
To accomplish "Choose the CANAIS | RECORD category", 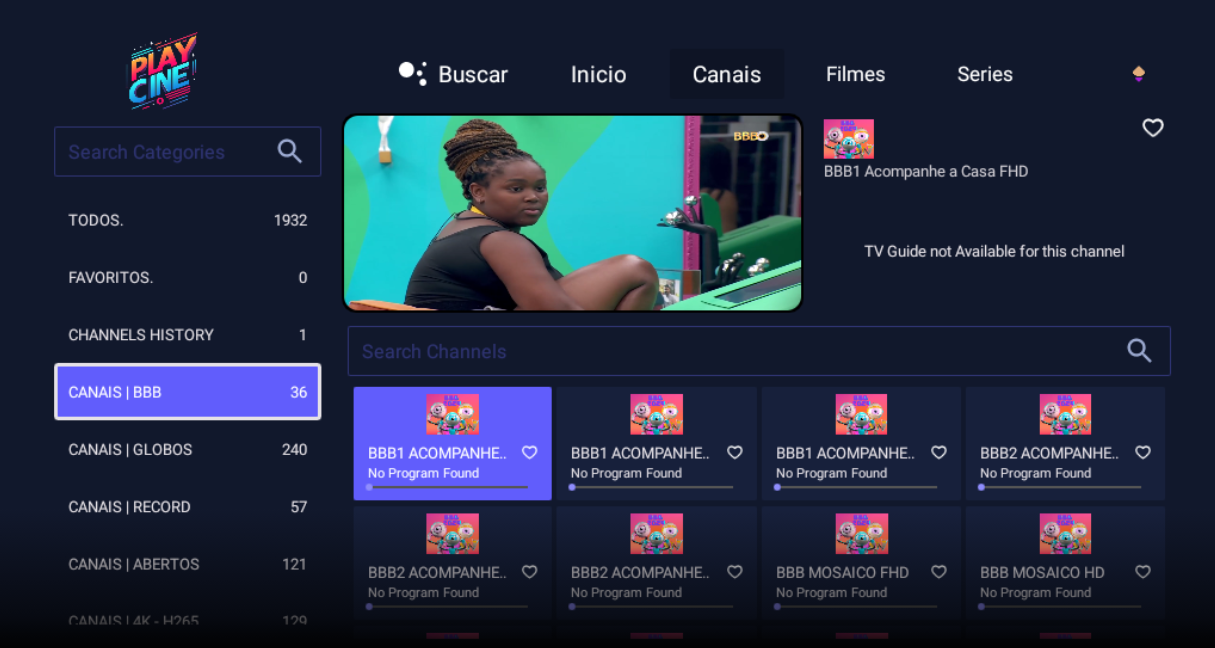I will point(187,507).
